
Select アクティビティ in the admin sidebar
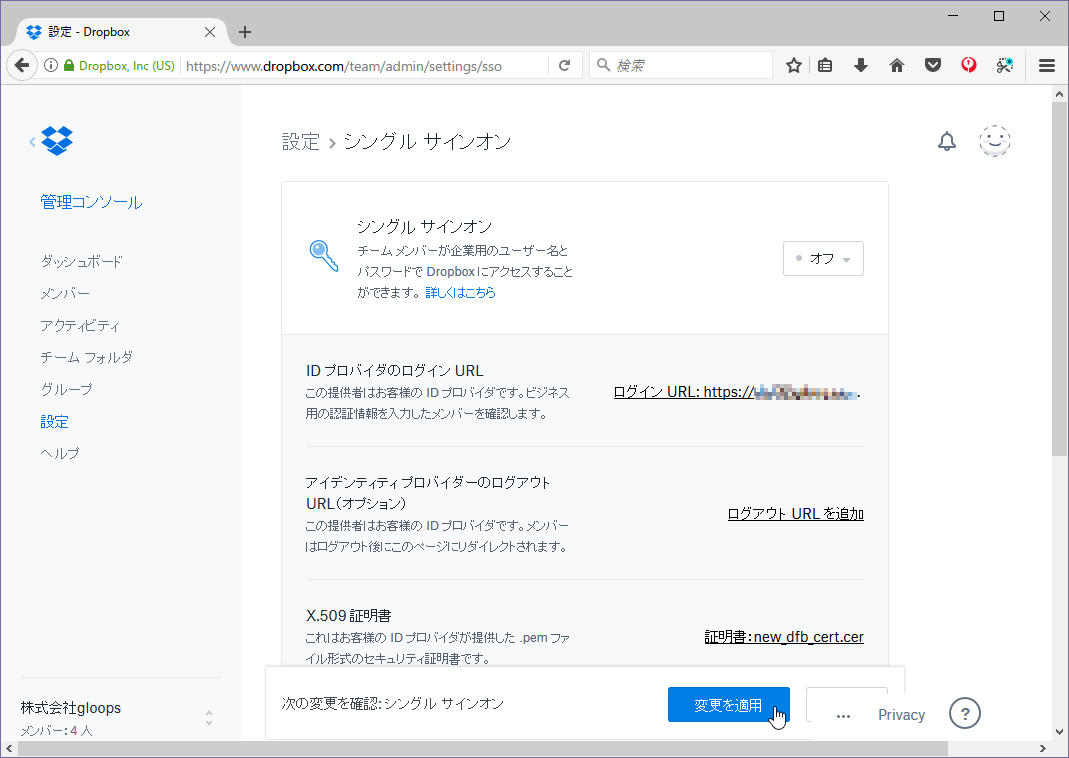tap(80, 325)
